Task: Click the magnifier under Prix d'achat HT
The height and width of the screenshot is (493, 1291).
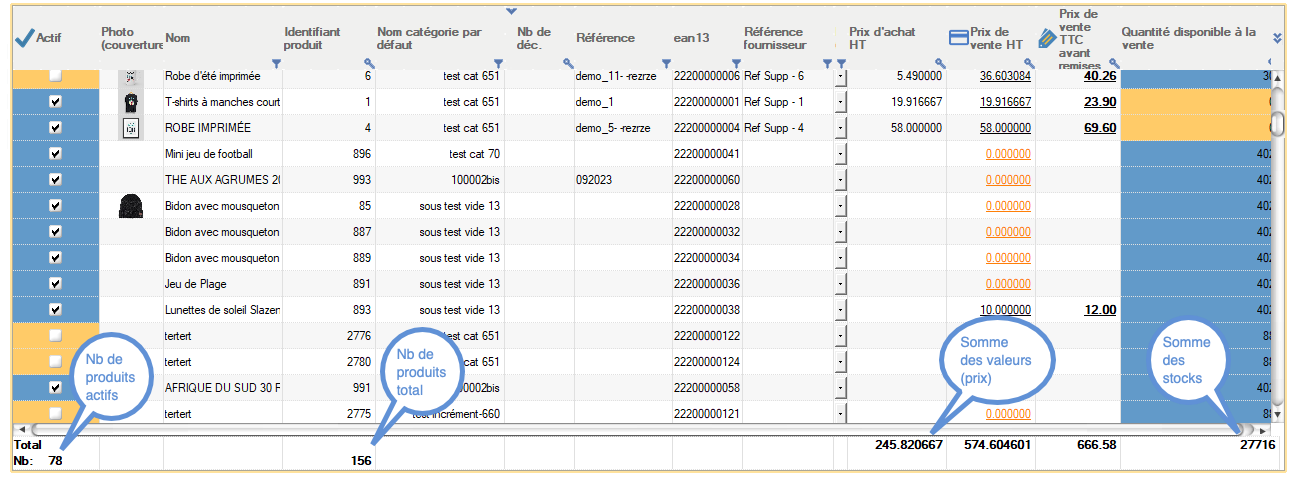Action: (940, 64)
